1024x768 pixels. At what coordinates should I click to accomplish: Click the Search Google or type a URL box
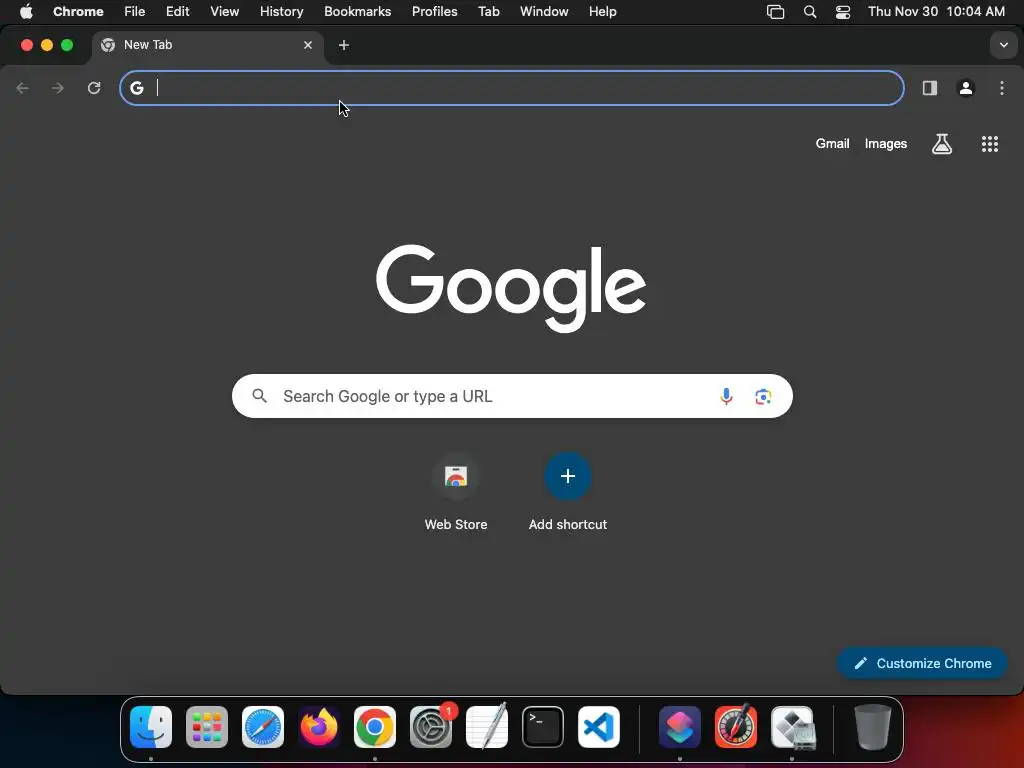tap(512, 396)
